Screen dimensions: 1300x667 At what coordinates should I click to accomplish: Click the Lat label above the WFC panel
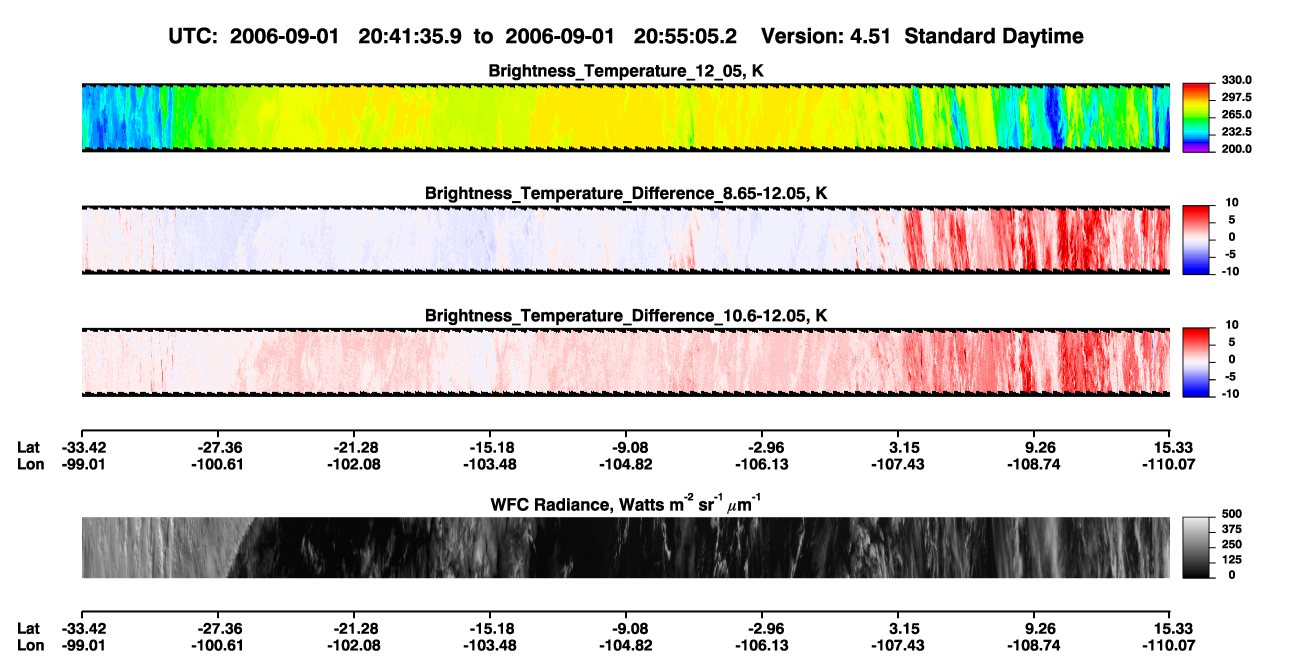click(28, 447)
